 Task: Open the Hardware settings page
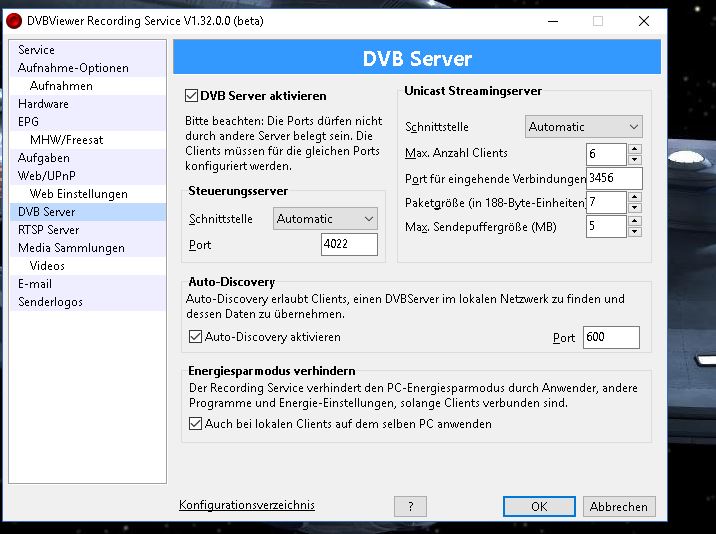pos(88,104)
